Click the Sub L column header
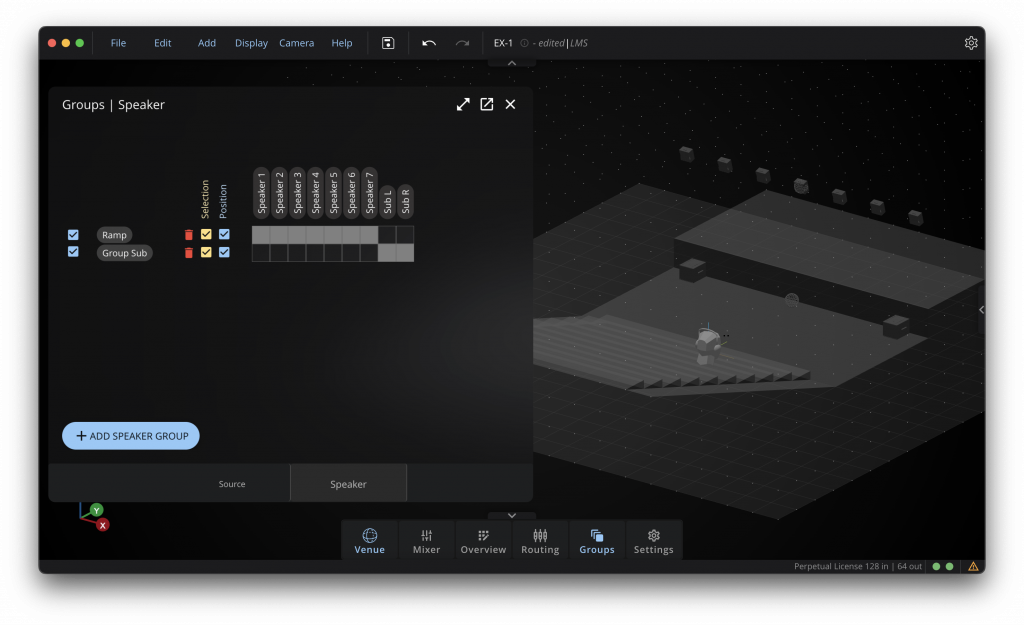The height and width of the screenshot is (625, 1024). click(x=387, y=200)
